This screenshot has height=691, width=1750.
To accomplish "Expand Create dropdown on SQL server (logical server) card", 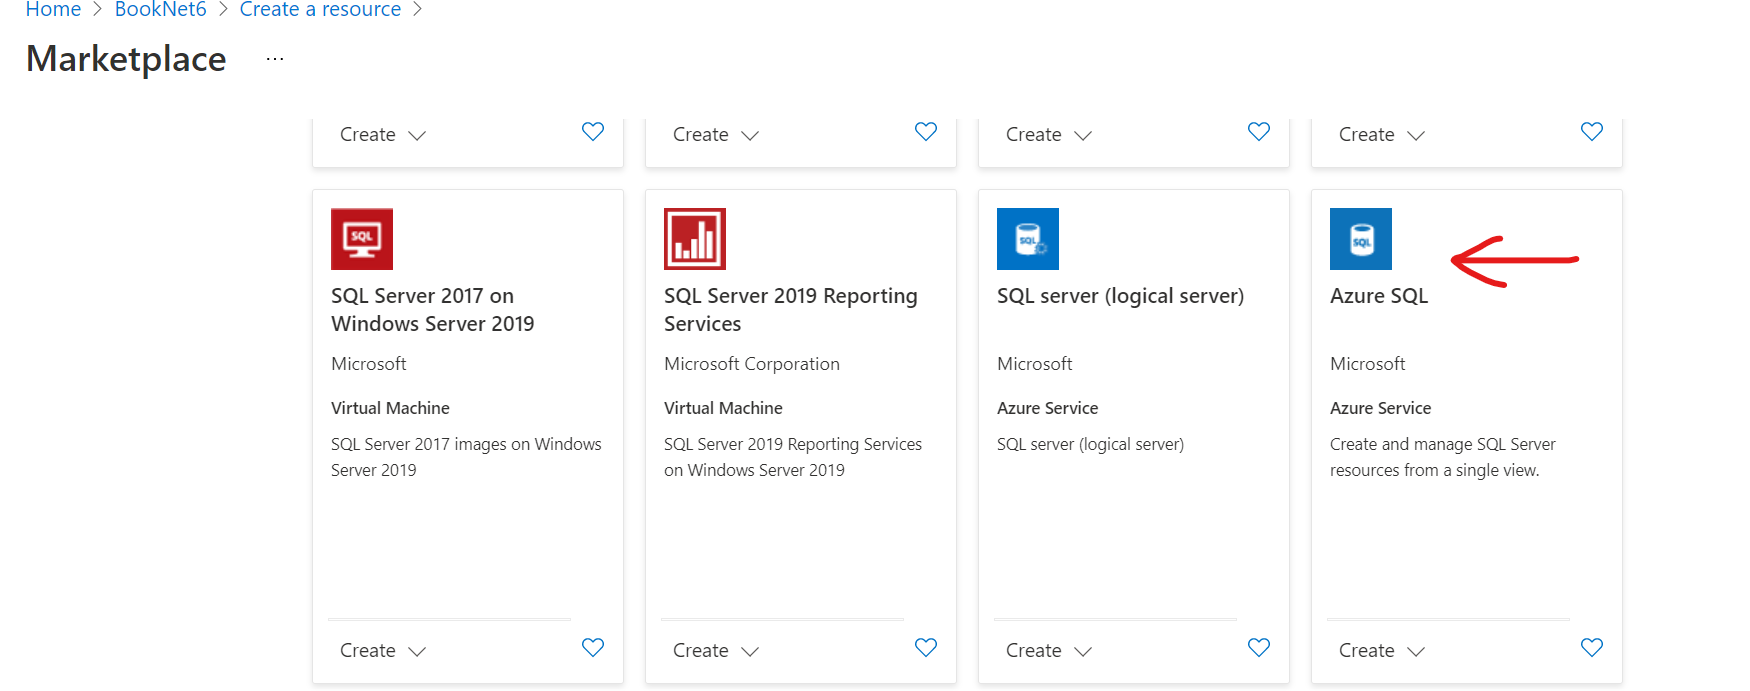I will coord(1049,650).
